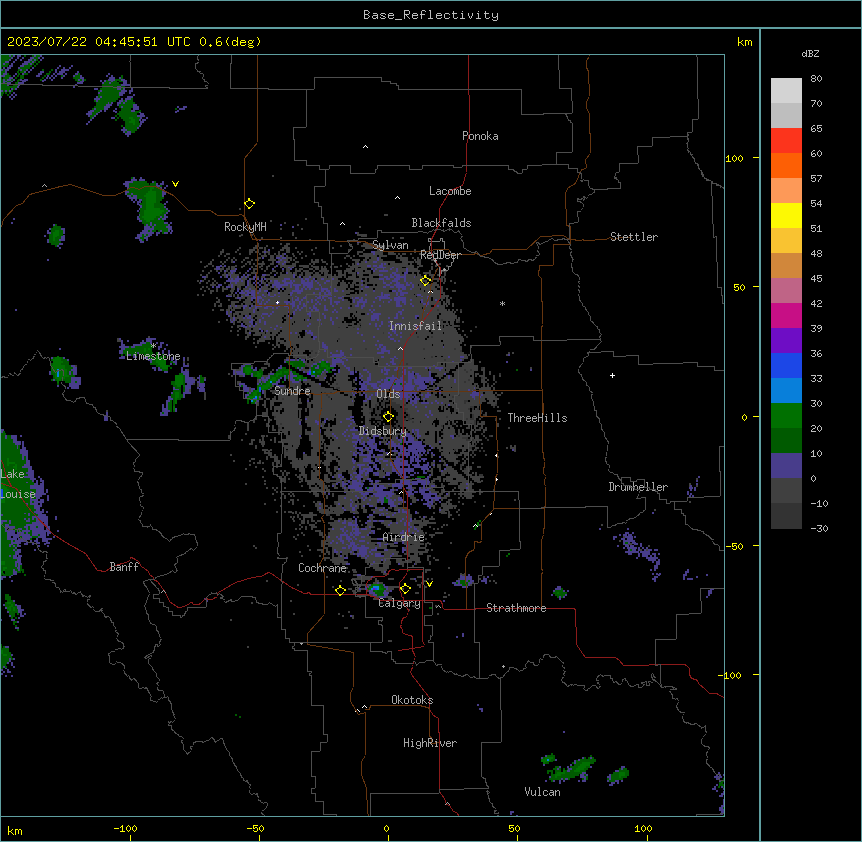Image resolution: width=862 pixels, height=842 pixels.
Task: Click the white caret marker west of Blackfalds
Action: click(342, 224)
